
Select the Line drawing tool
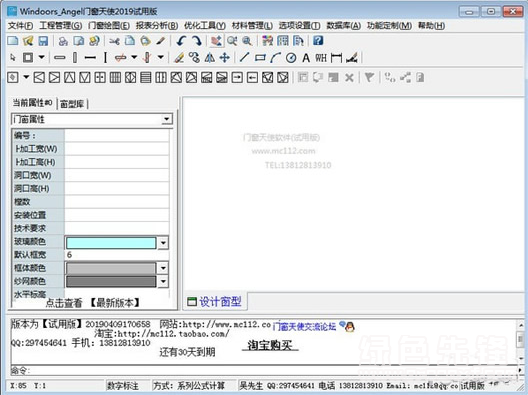pos(244,58)
